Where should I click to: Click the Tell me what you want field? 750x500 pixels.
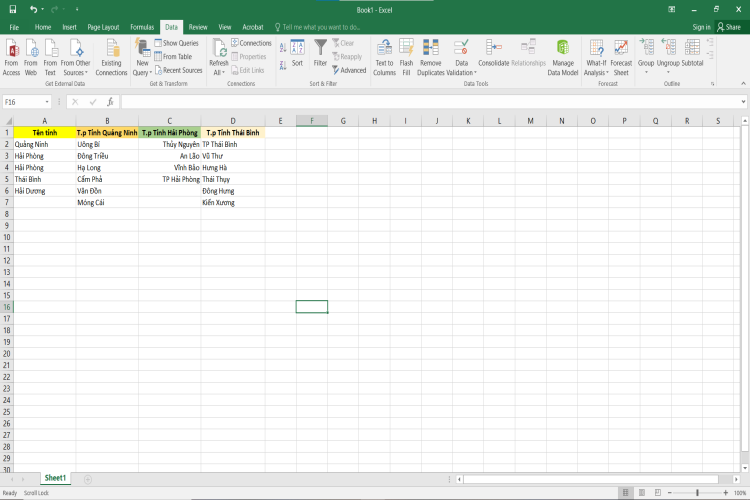[318, 27]
